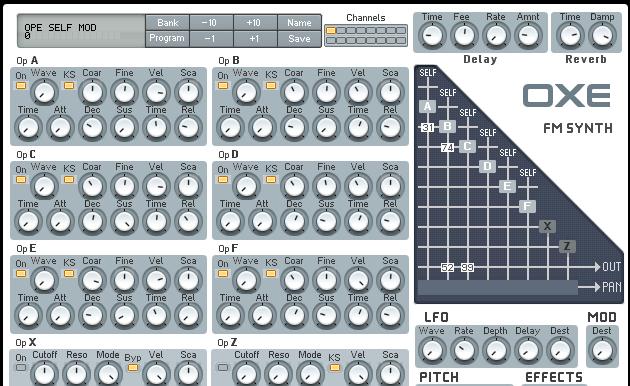Toggle Op C On switch
The height and width of the screenshot is (386, 630).
[x=21, y=179]
